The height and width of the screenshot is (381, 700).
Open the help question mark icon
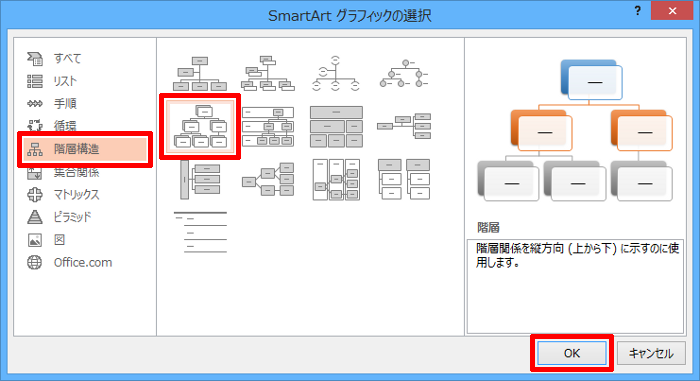[638, 11]
